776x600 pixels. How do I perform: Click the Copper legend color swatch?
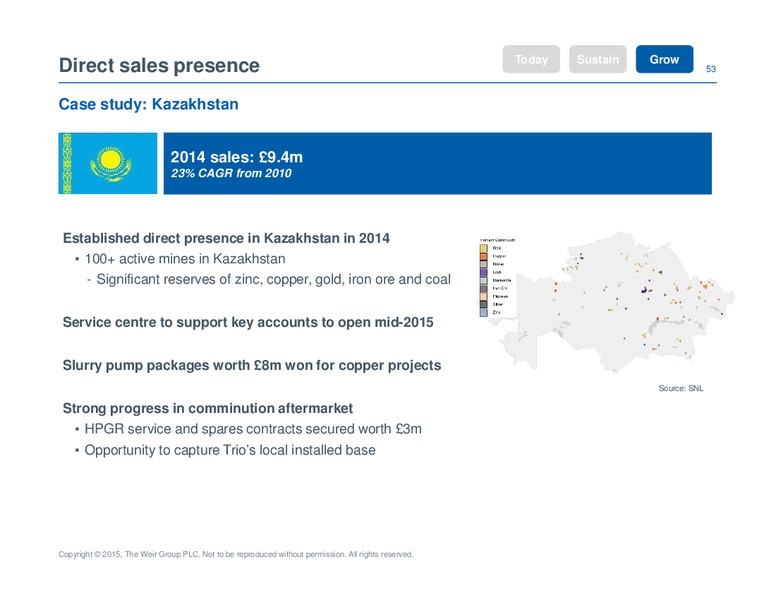(x=484, y=256)
